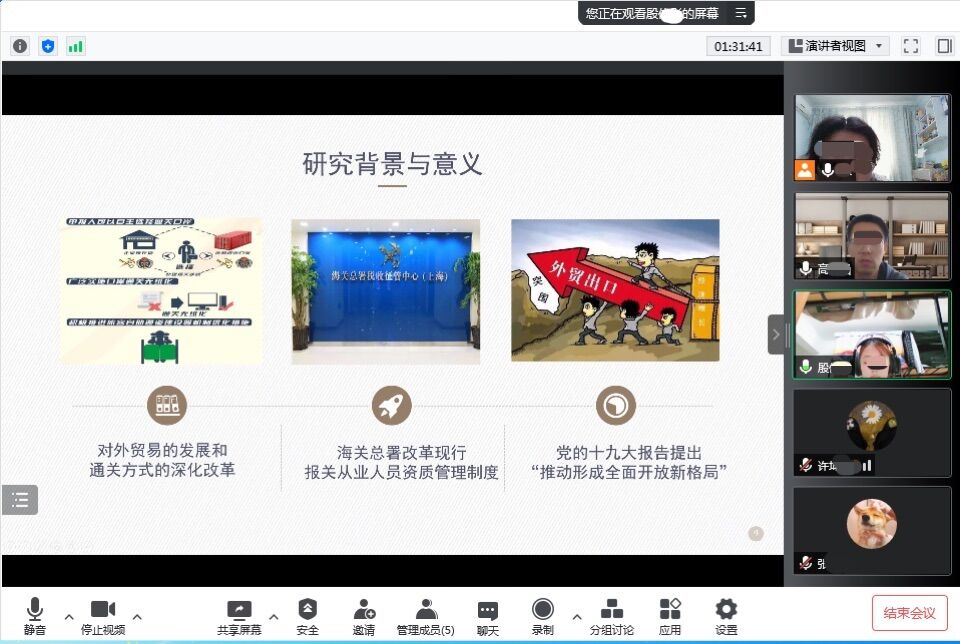
Task: Click the 结束会议 end meeting button
Action: click(909, 613)
